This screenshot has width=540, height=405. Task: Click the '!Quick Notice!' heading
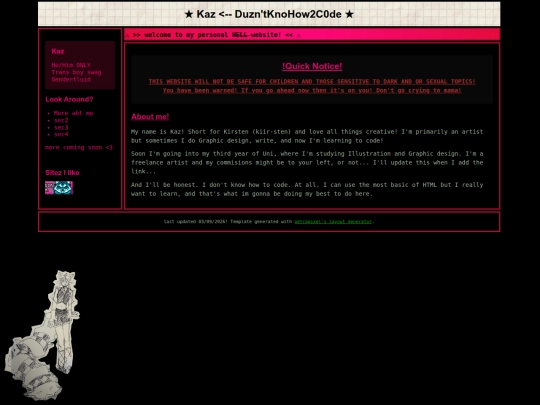[x=312, y=66]
